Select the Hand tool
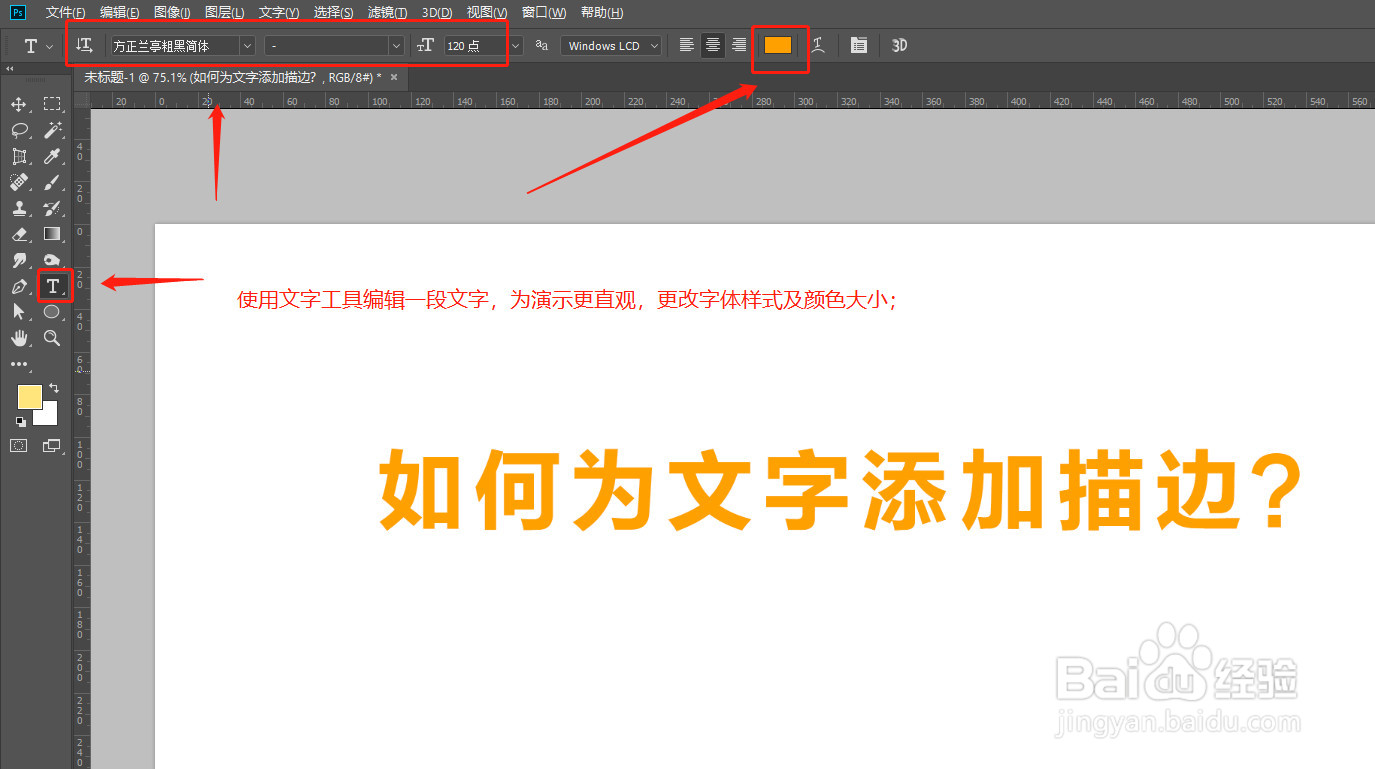The height and width of the screenshot is (769, 1375). pyautogui.click(x=20, y=338)
